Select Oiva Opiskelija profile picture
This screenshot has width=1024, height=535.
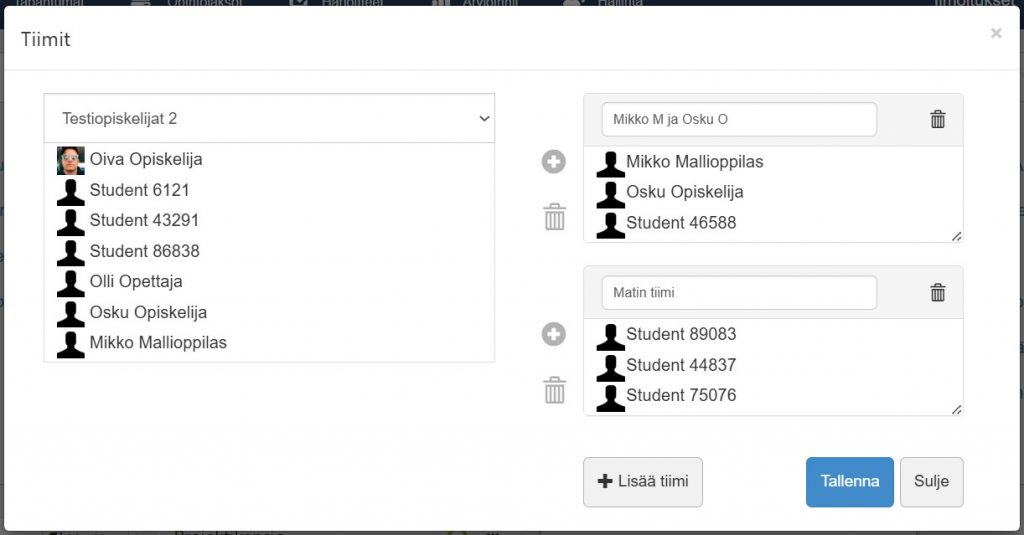[71, 160]
